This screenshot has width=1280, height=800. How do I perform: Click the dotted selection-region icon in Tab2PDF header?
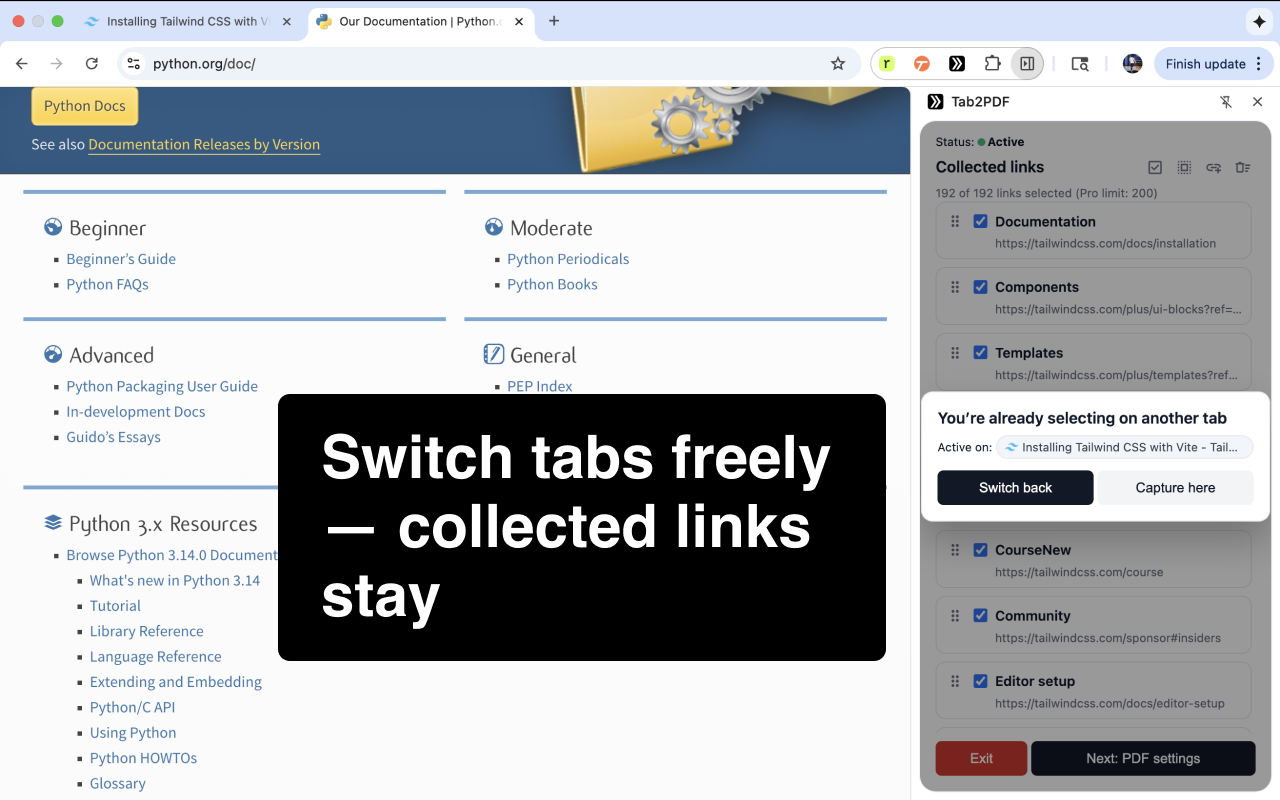[x=1184, y=167]
